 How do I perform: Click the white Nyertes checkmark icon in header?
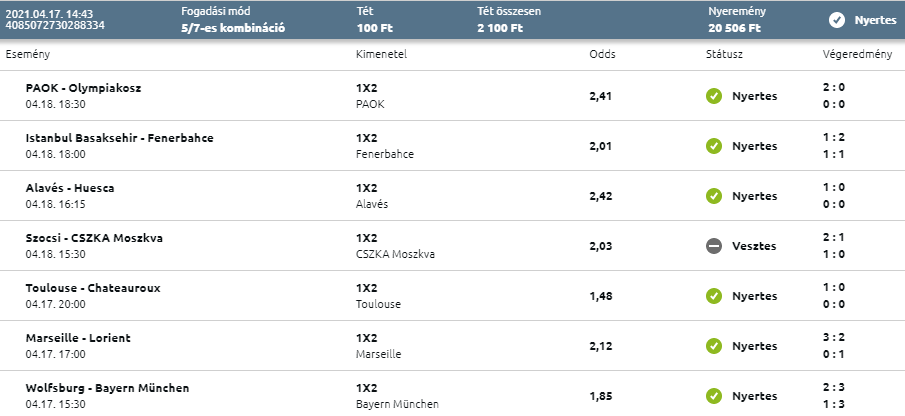point(837,20)
